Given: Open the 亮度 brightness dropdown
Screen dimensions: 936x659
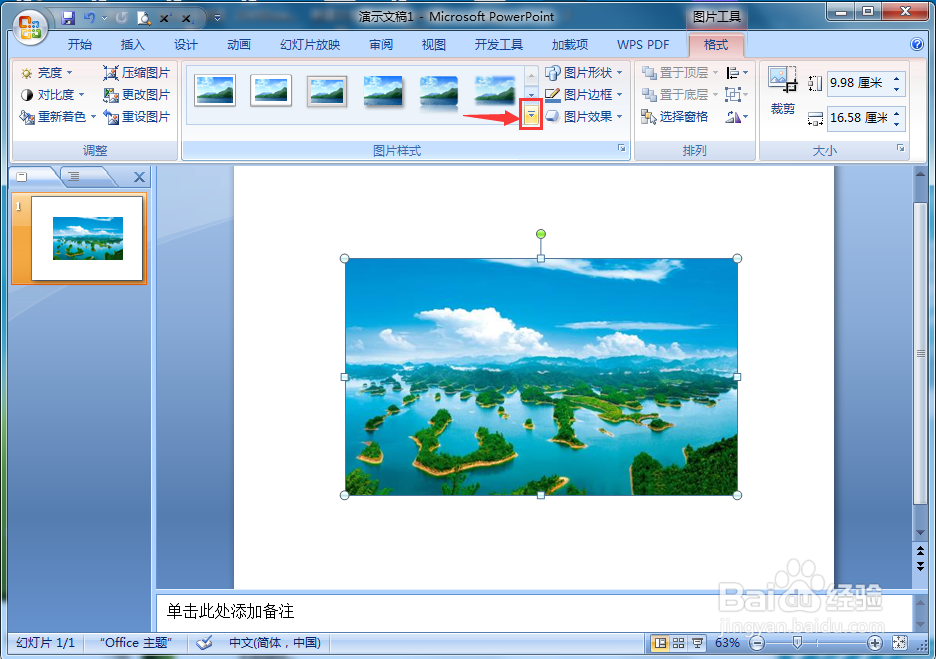Looking at the screenshot, I should tap(46, 73).
